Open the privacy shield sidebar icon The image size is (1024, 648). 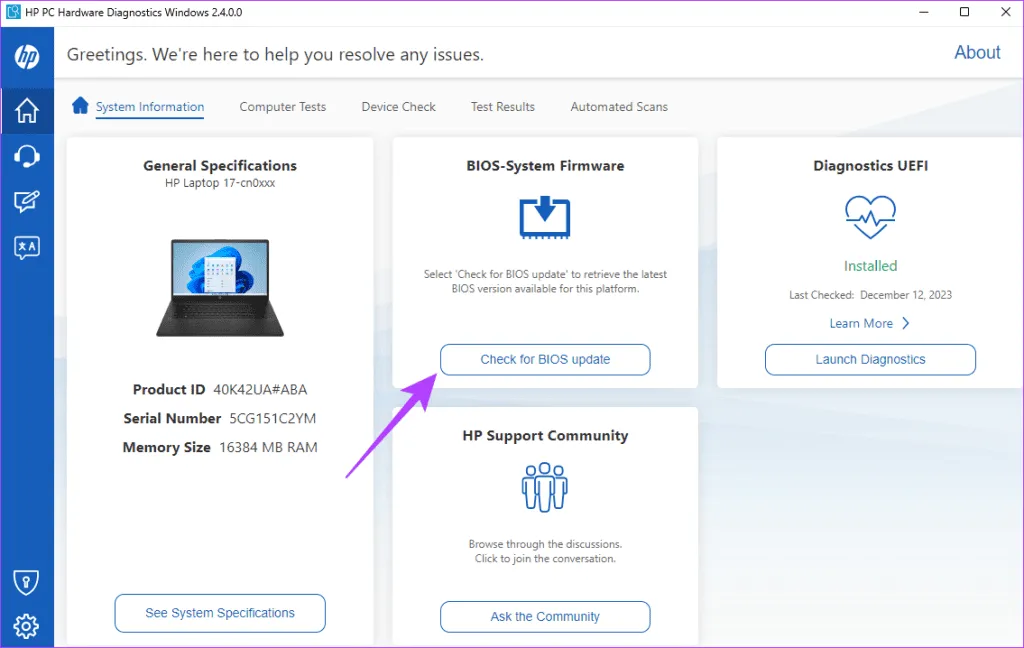coord(27,582)
